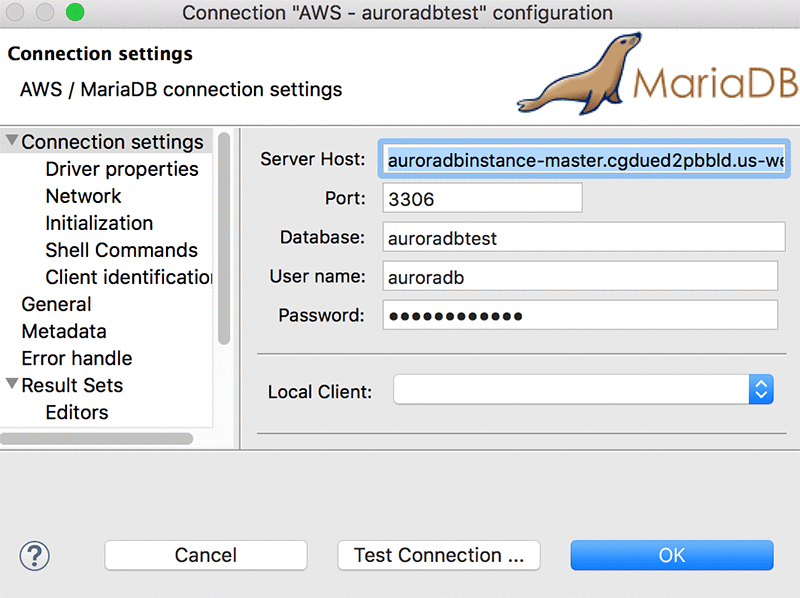Click the Password field
The width and height of the screenshot is (800, 598).
pyautogui.click(x=580, y=315)
